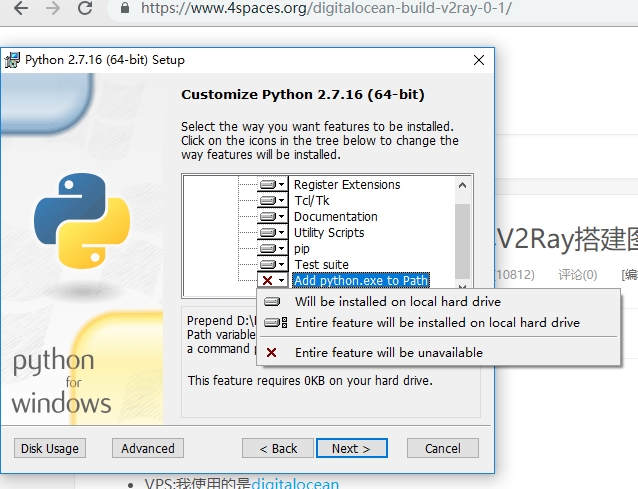638x489 pixels.
Task: Click the feature tree scroll up arrow
Action: [462, 185]
